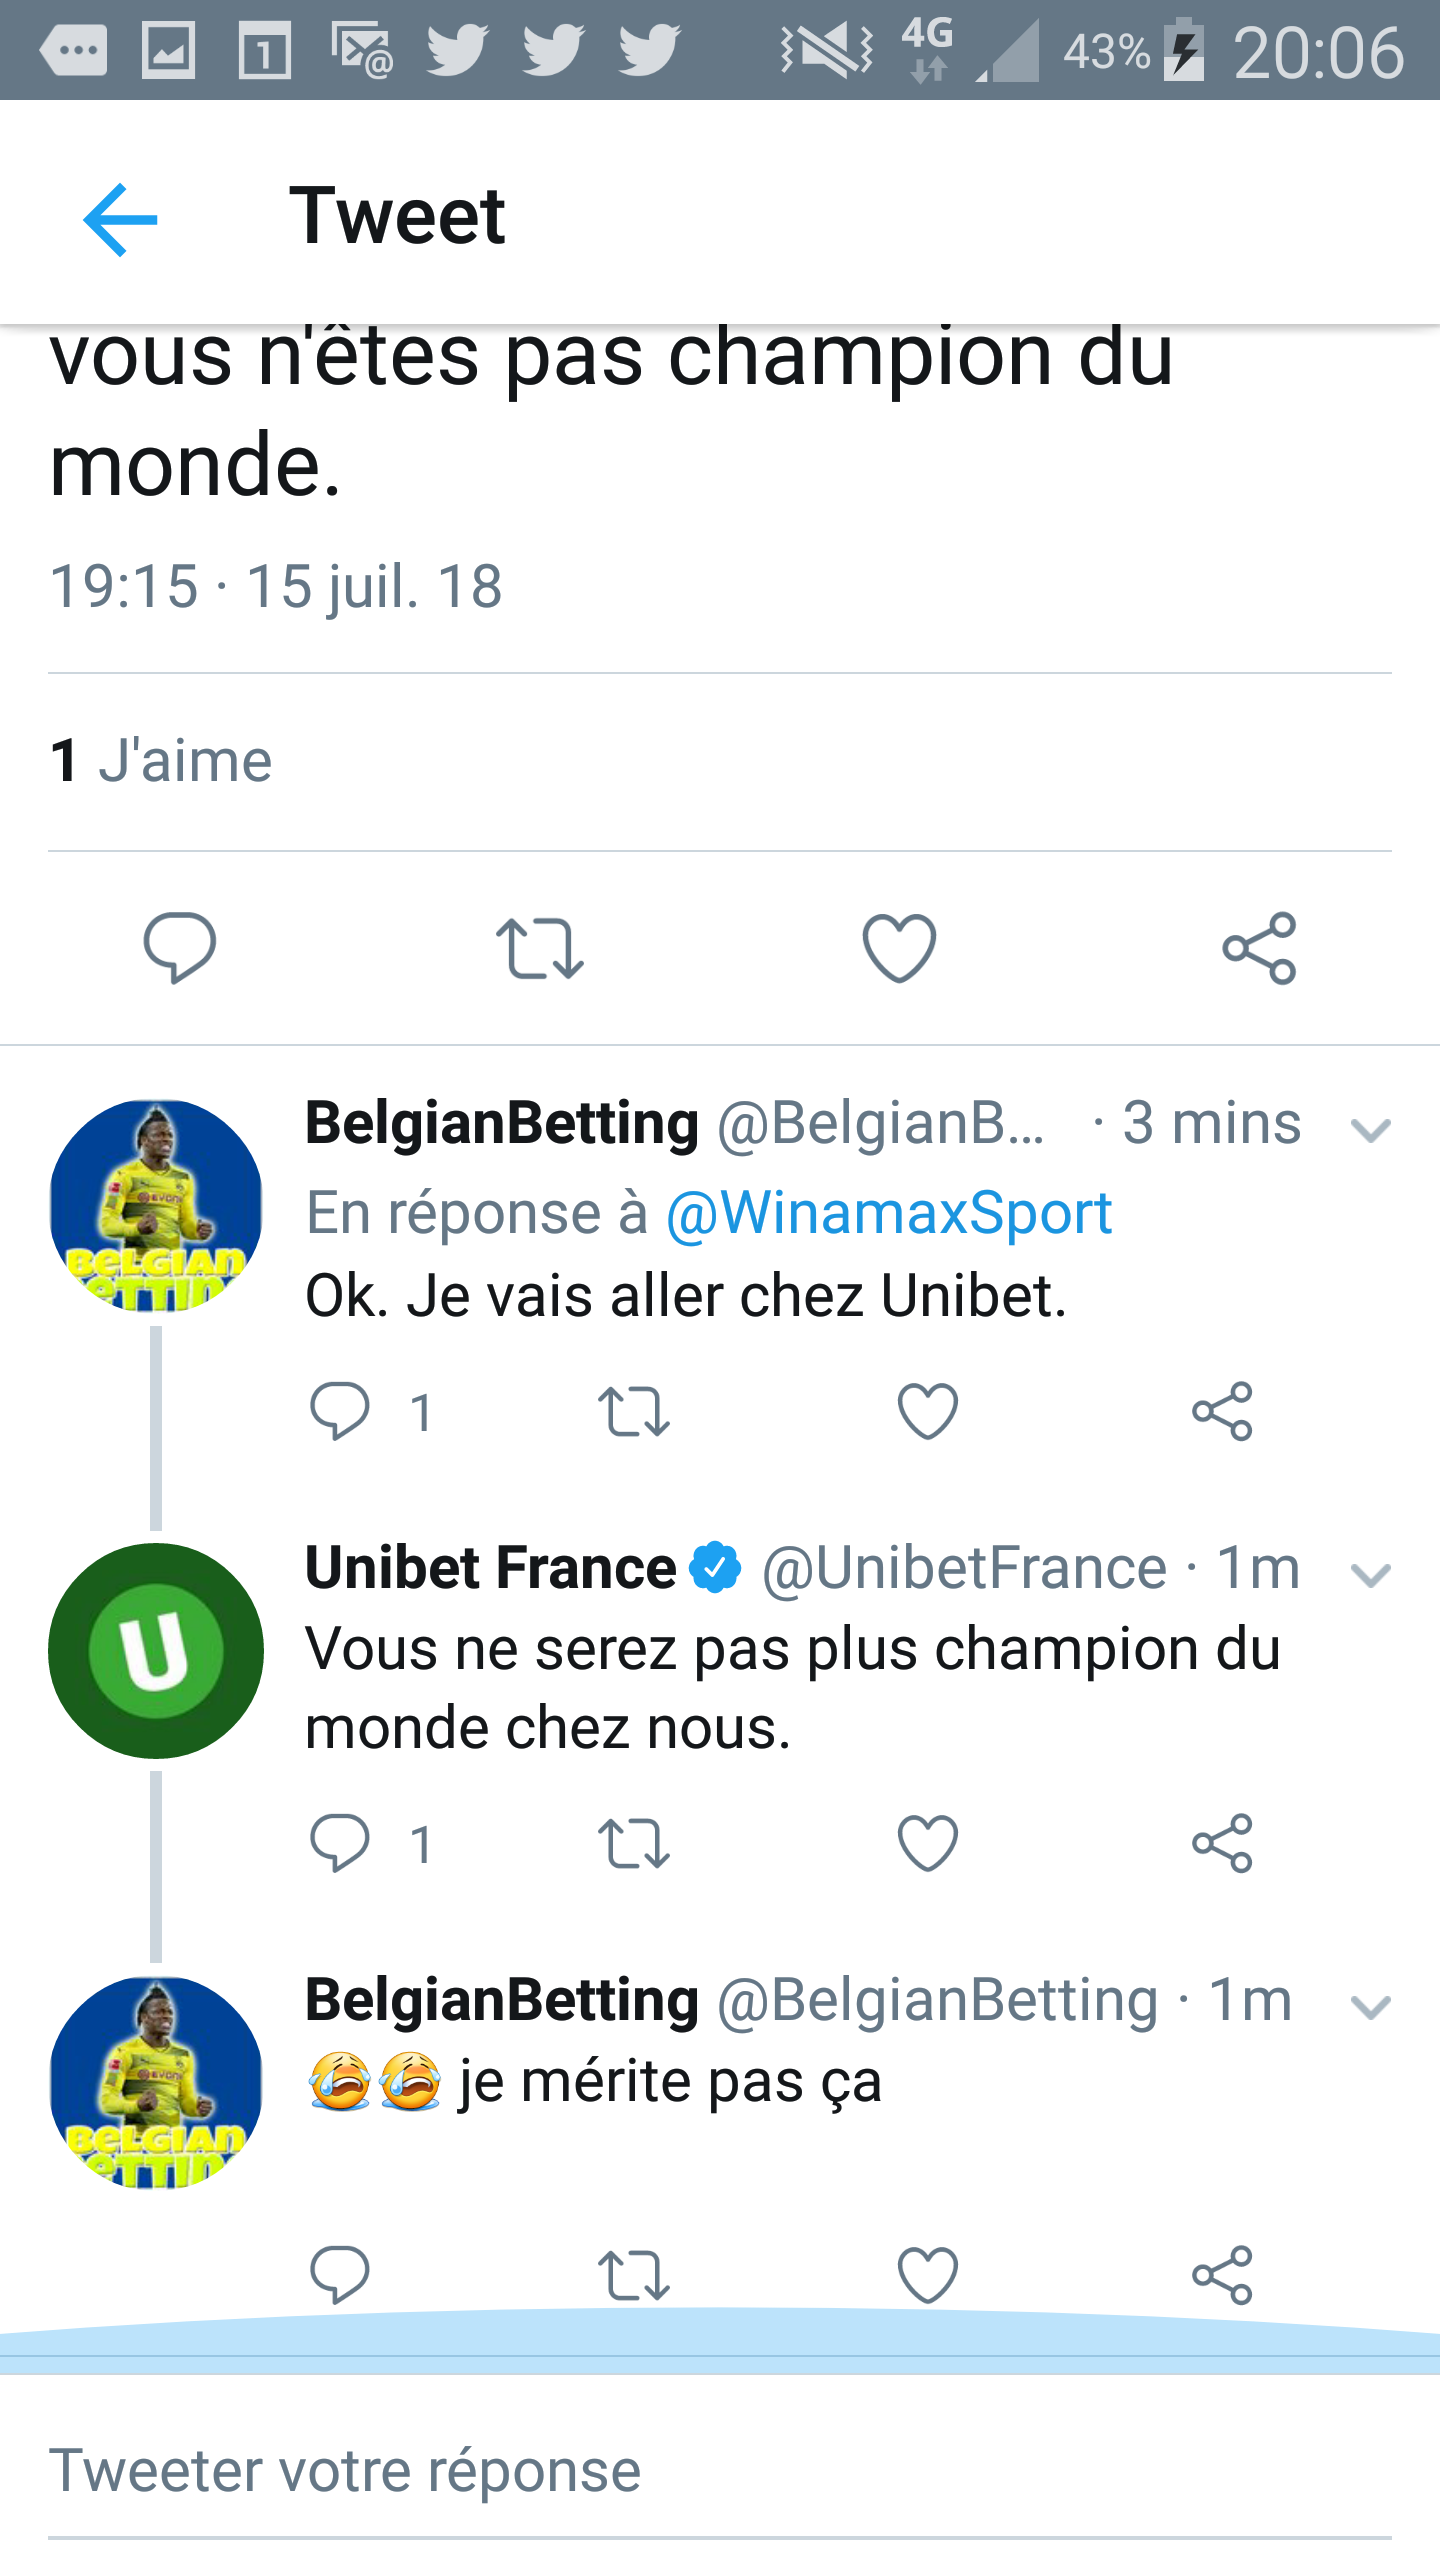Share the 'je mérite pas ça' tweet
Screen dimensions: 1440x2560
click(1222, 2275)
